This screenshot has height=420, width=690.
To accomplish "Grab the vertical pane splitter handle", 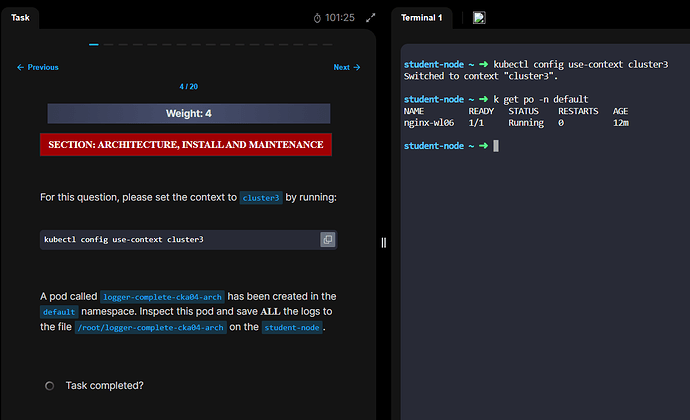I will tap(383, 243).
